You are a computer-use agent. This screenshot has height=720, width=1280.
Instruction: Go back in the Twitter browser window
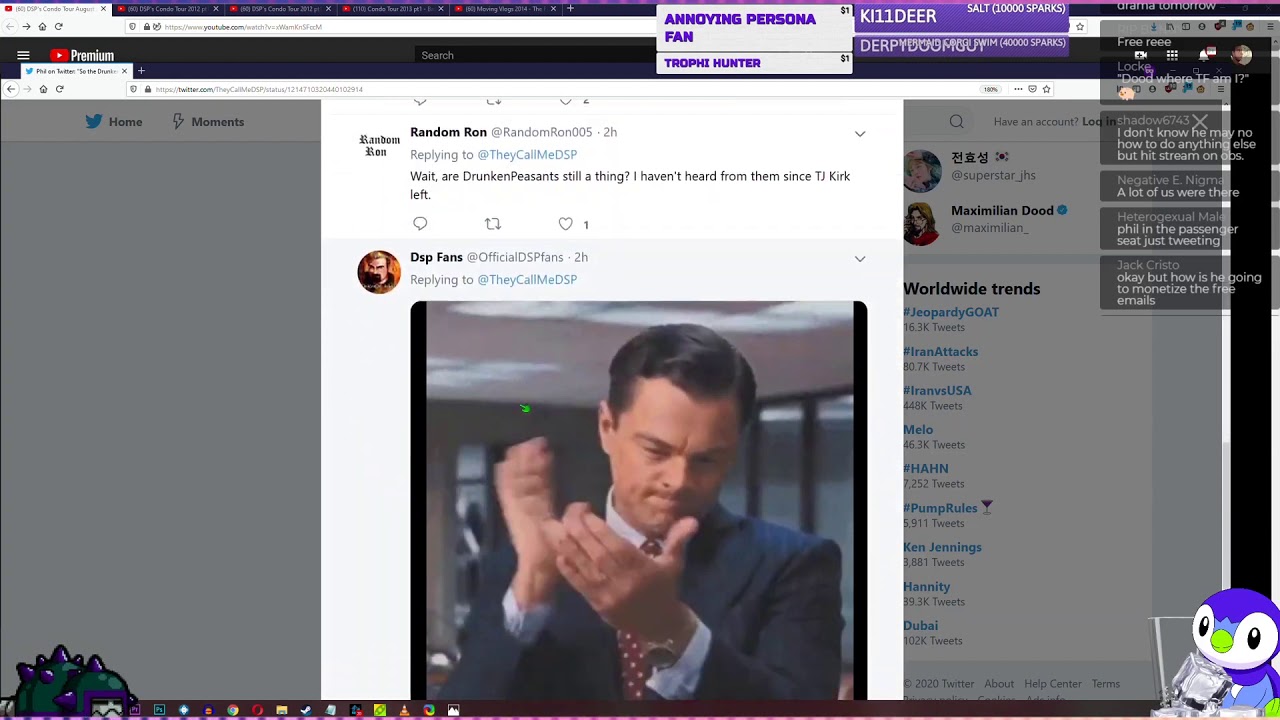[x=11, y=89]
